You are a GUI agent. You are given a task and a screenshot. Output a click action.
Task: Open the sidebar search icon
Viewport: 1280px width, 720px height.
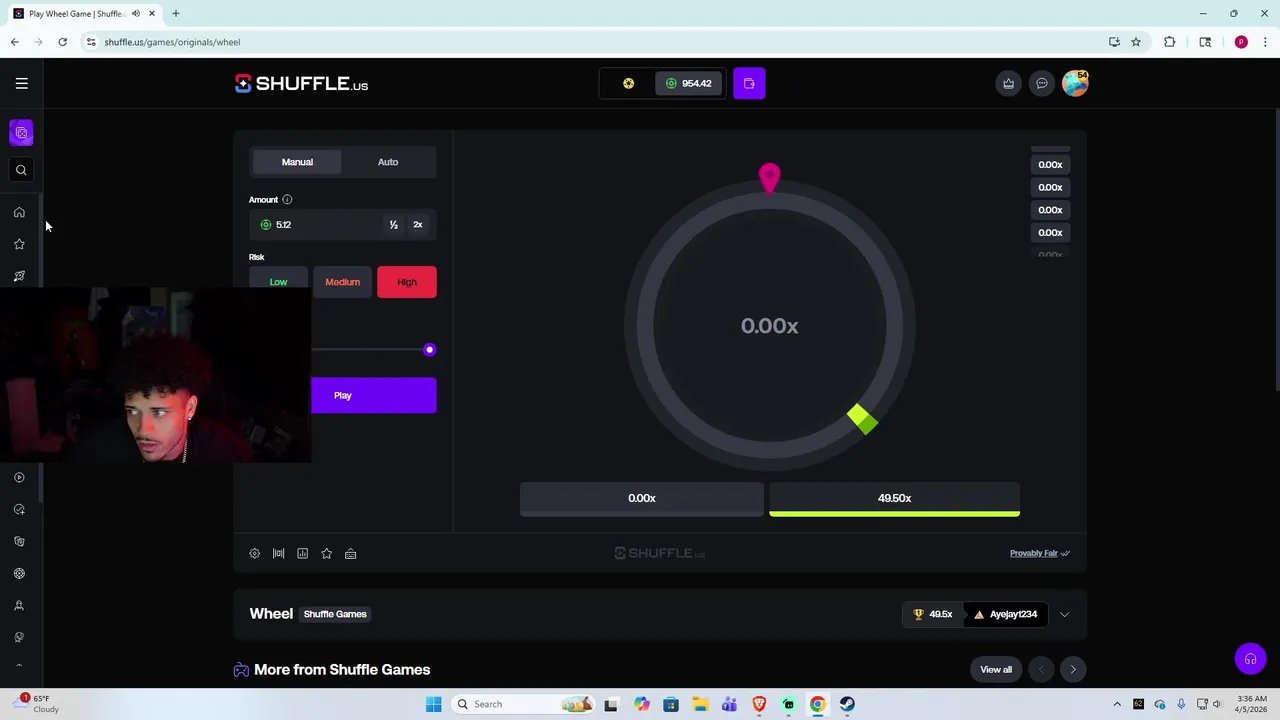pos(21,170)
